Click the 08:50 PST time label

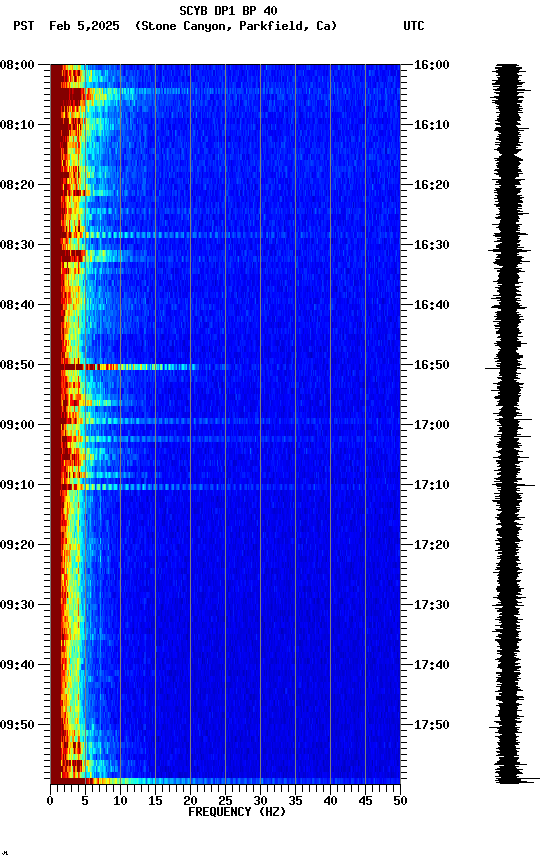click(17, 365)
